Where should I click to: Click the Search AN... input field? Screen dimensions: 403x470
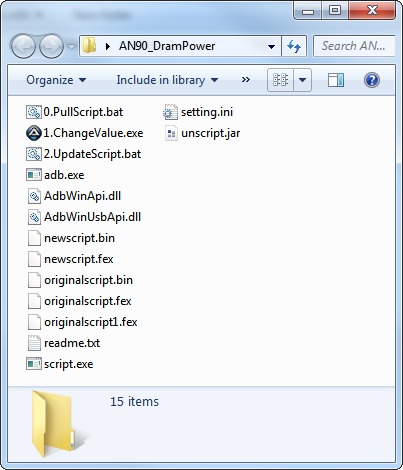(x=355, y=46)
